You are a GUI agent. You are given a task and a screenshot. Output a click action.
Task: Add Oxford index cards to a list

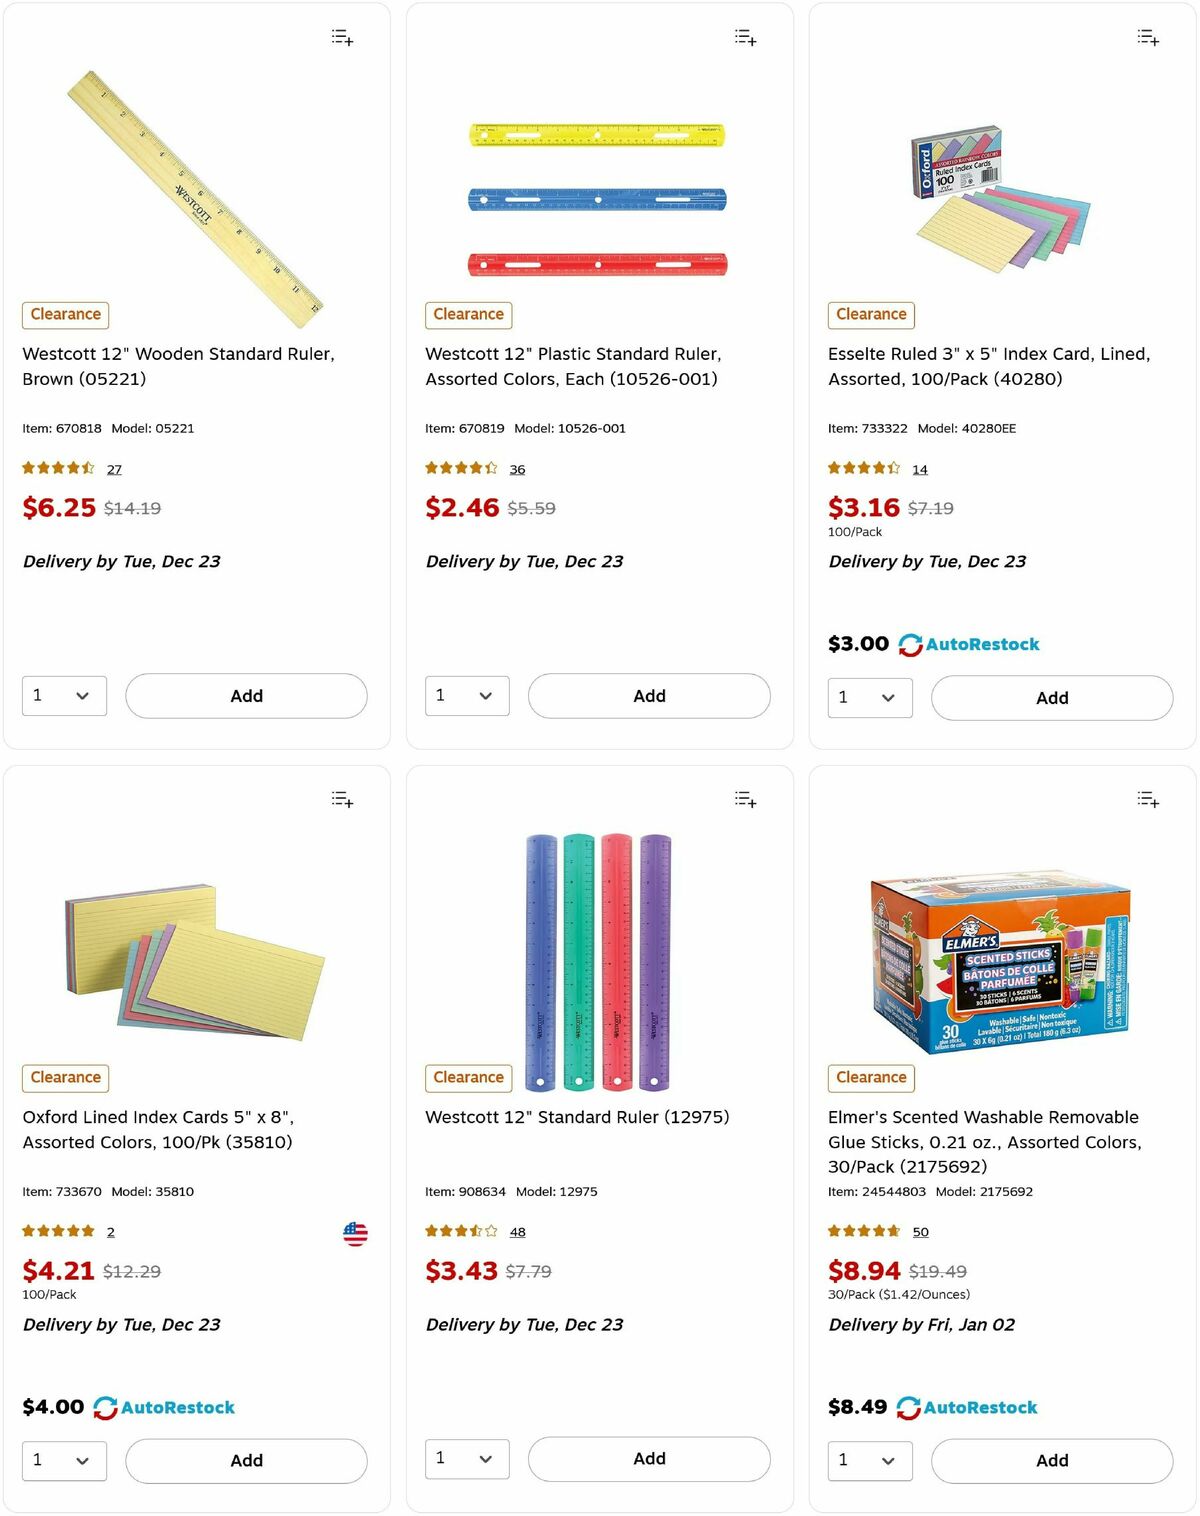(342, 800)
